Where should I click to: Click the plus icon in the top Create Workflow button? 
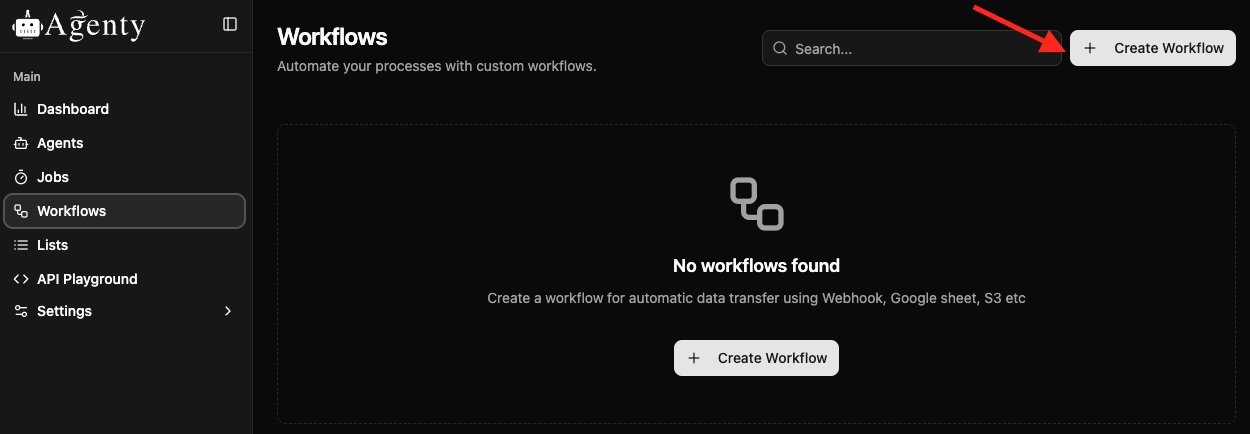coord(1090,48)
